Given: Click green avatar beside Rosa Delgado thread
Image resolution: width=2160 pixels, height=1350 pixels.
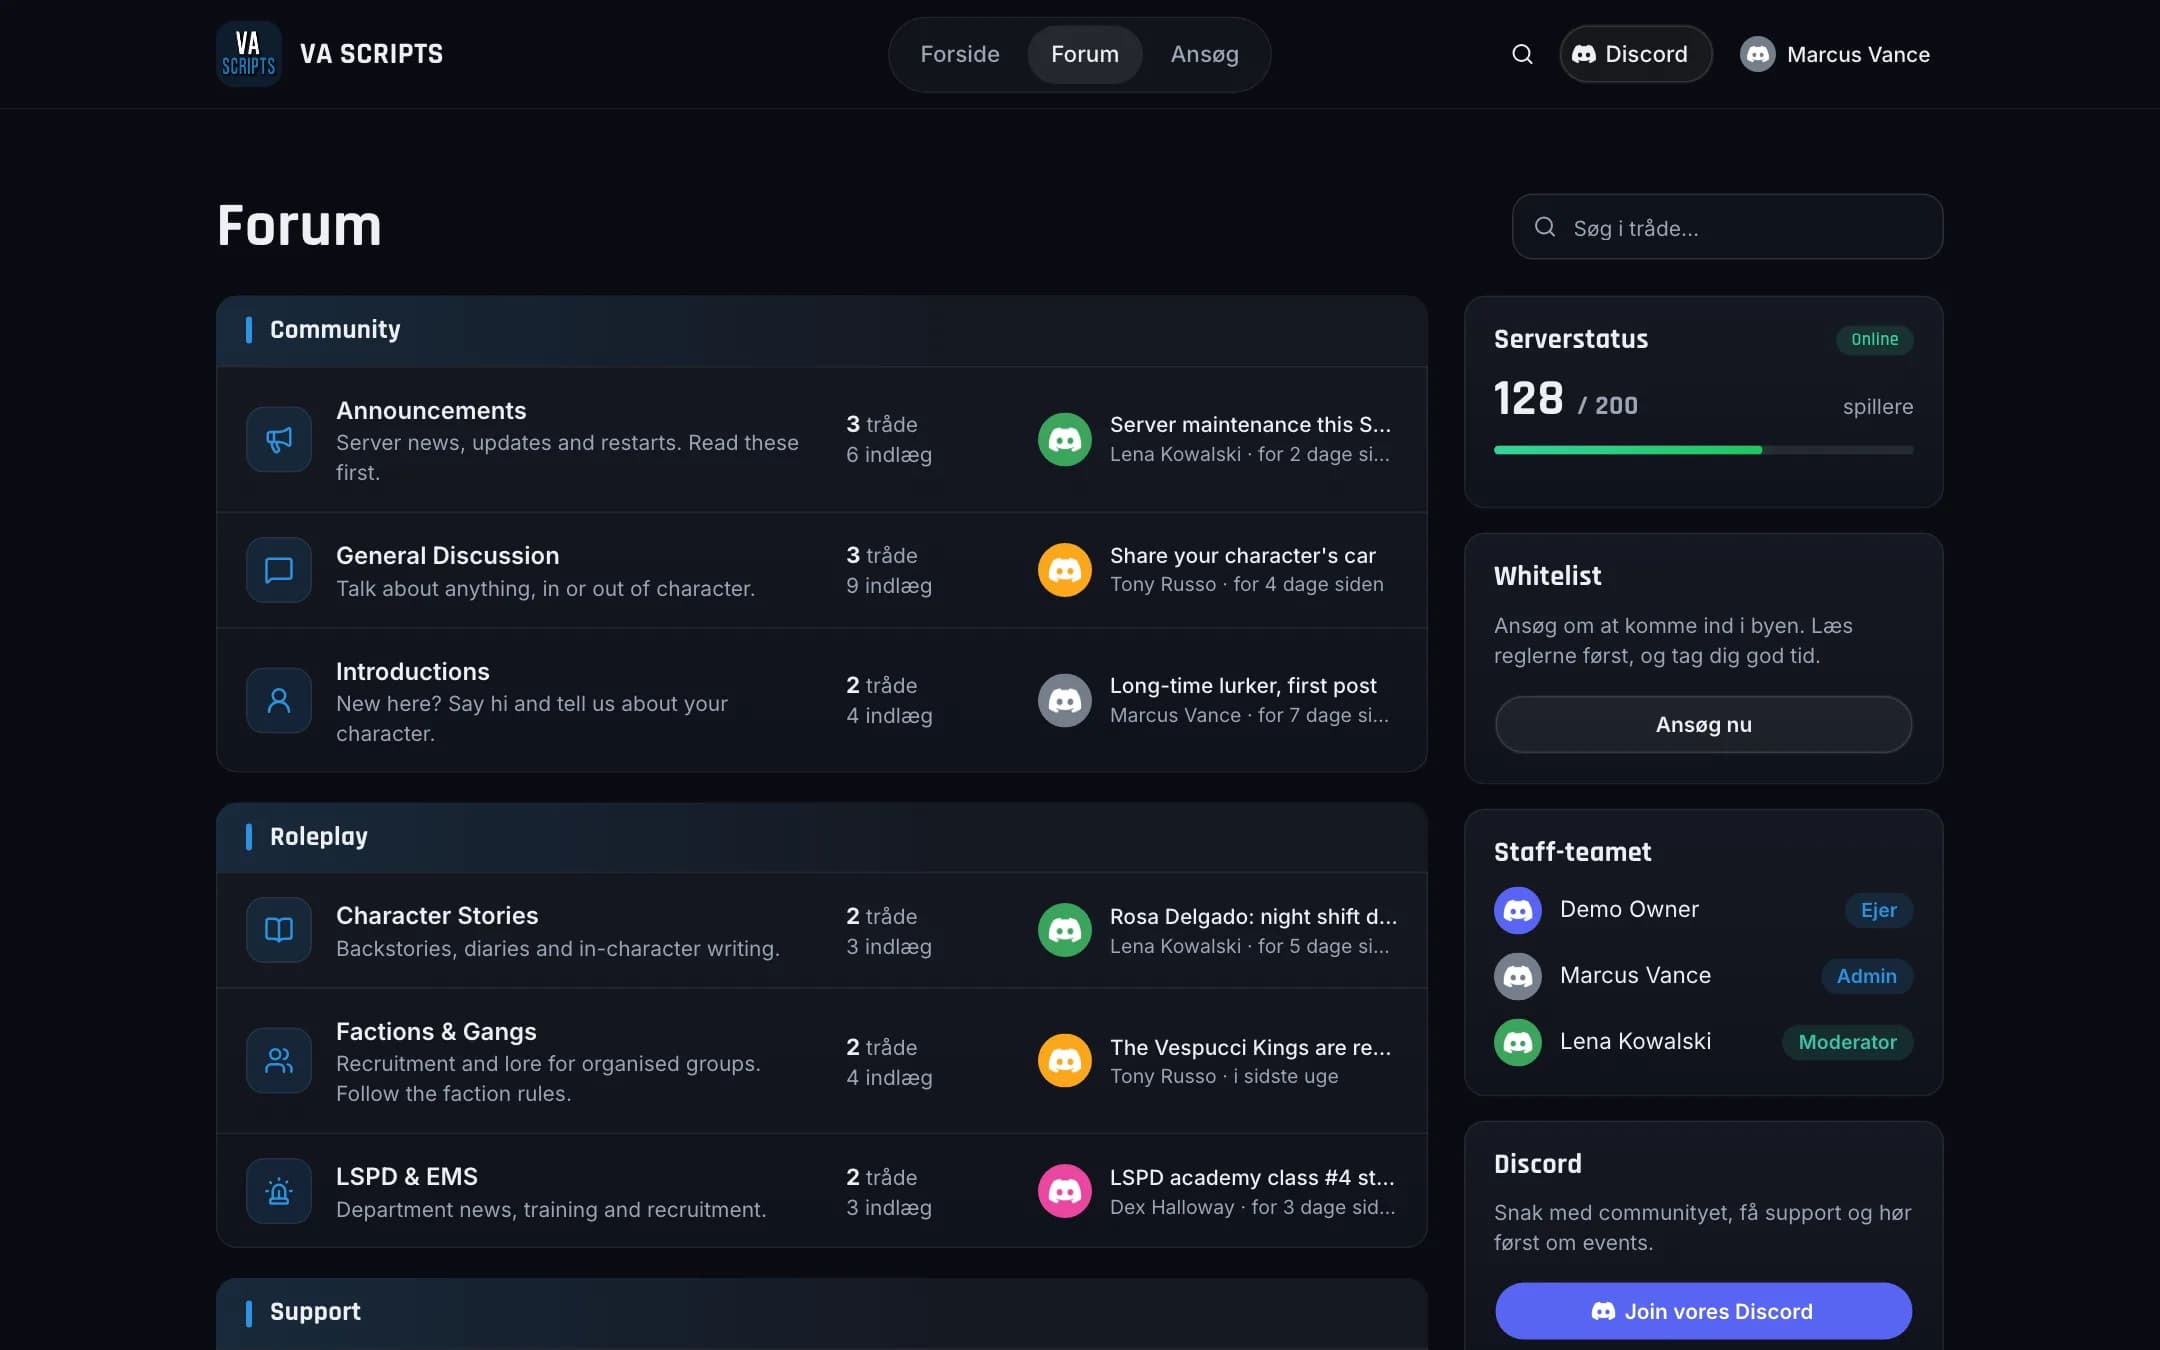Looking at the screenshot, I should click(1065, 930).
